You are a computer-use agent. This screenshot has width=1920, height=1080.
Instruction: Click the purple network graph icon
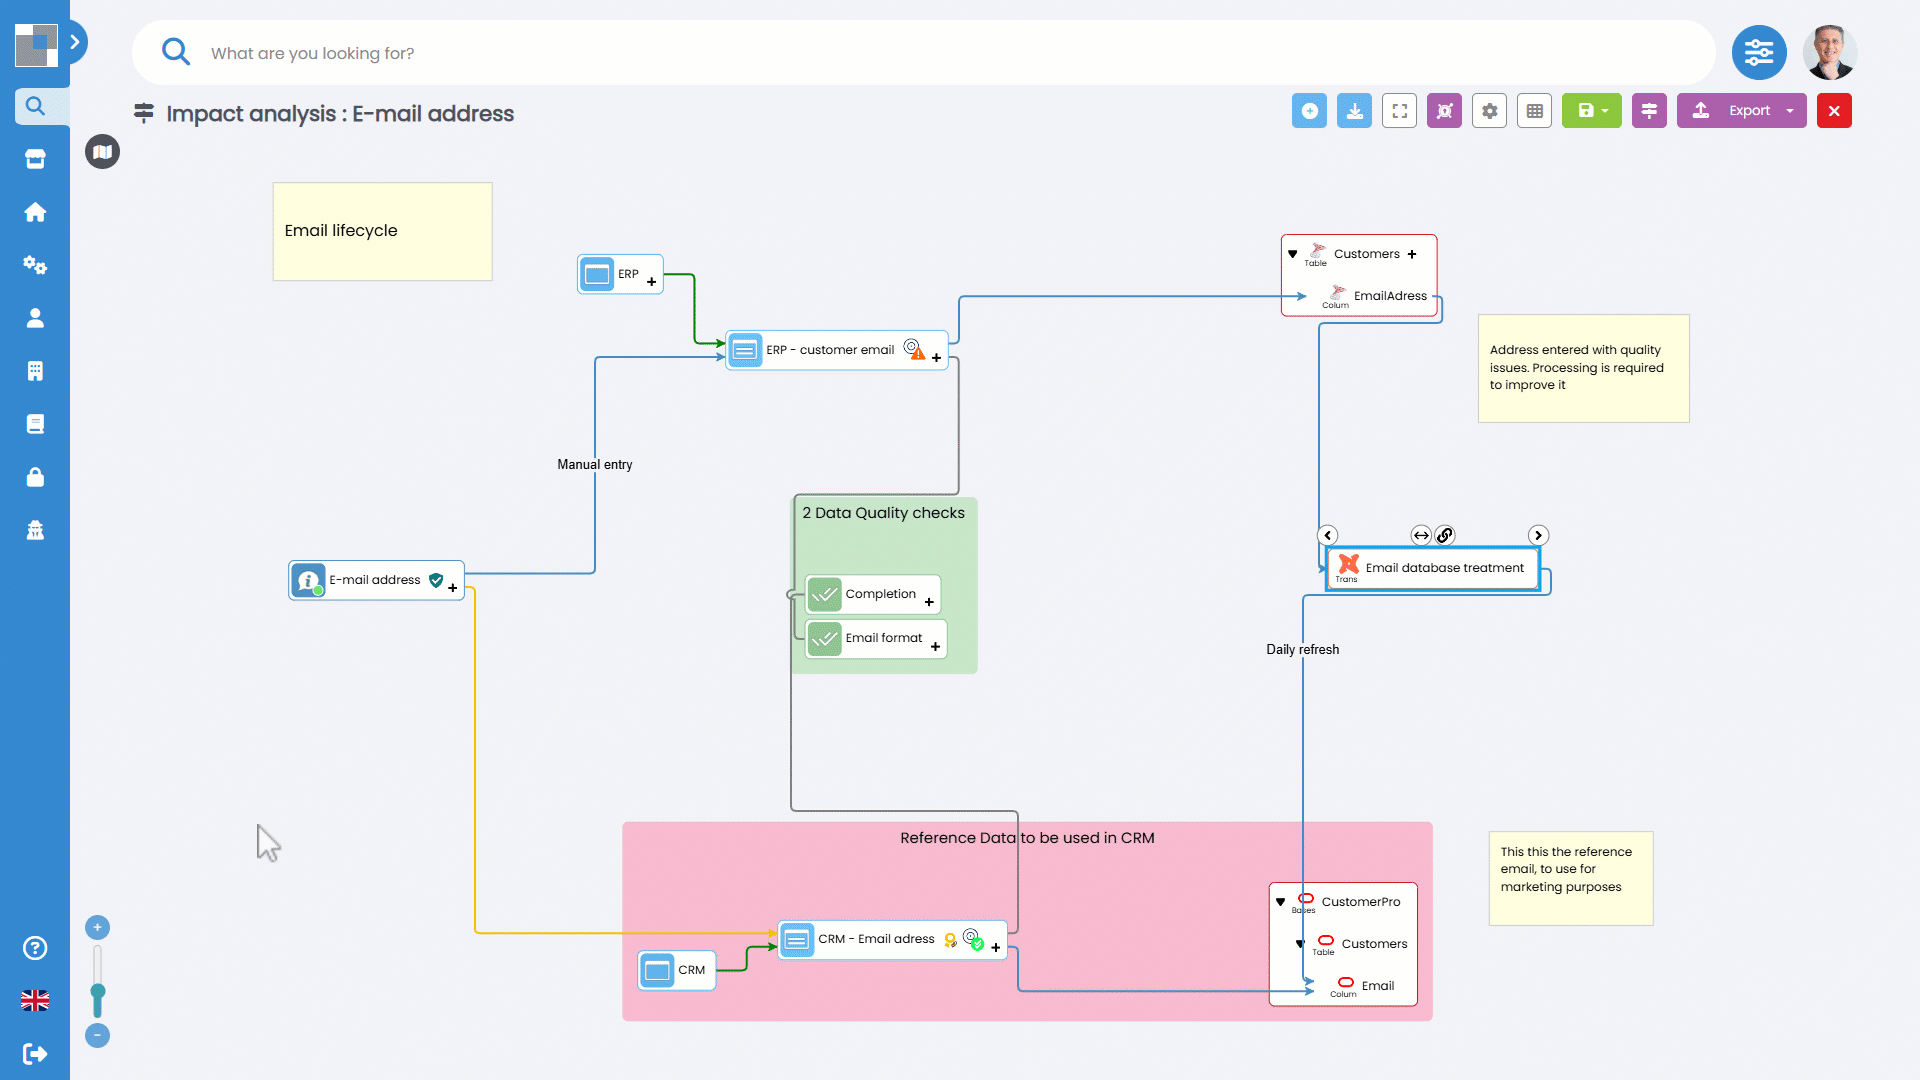1444,111
